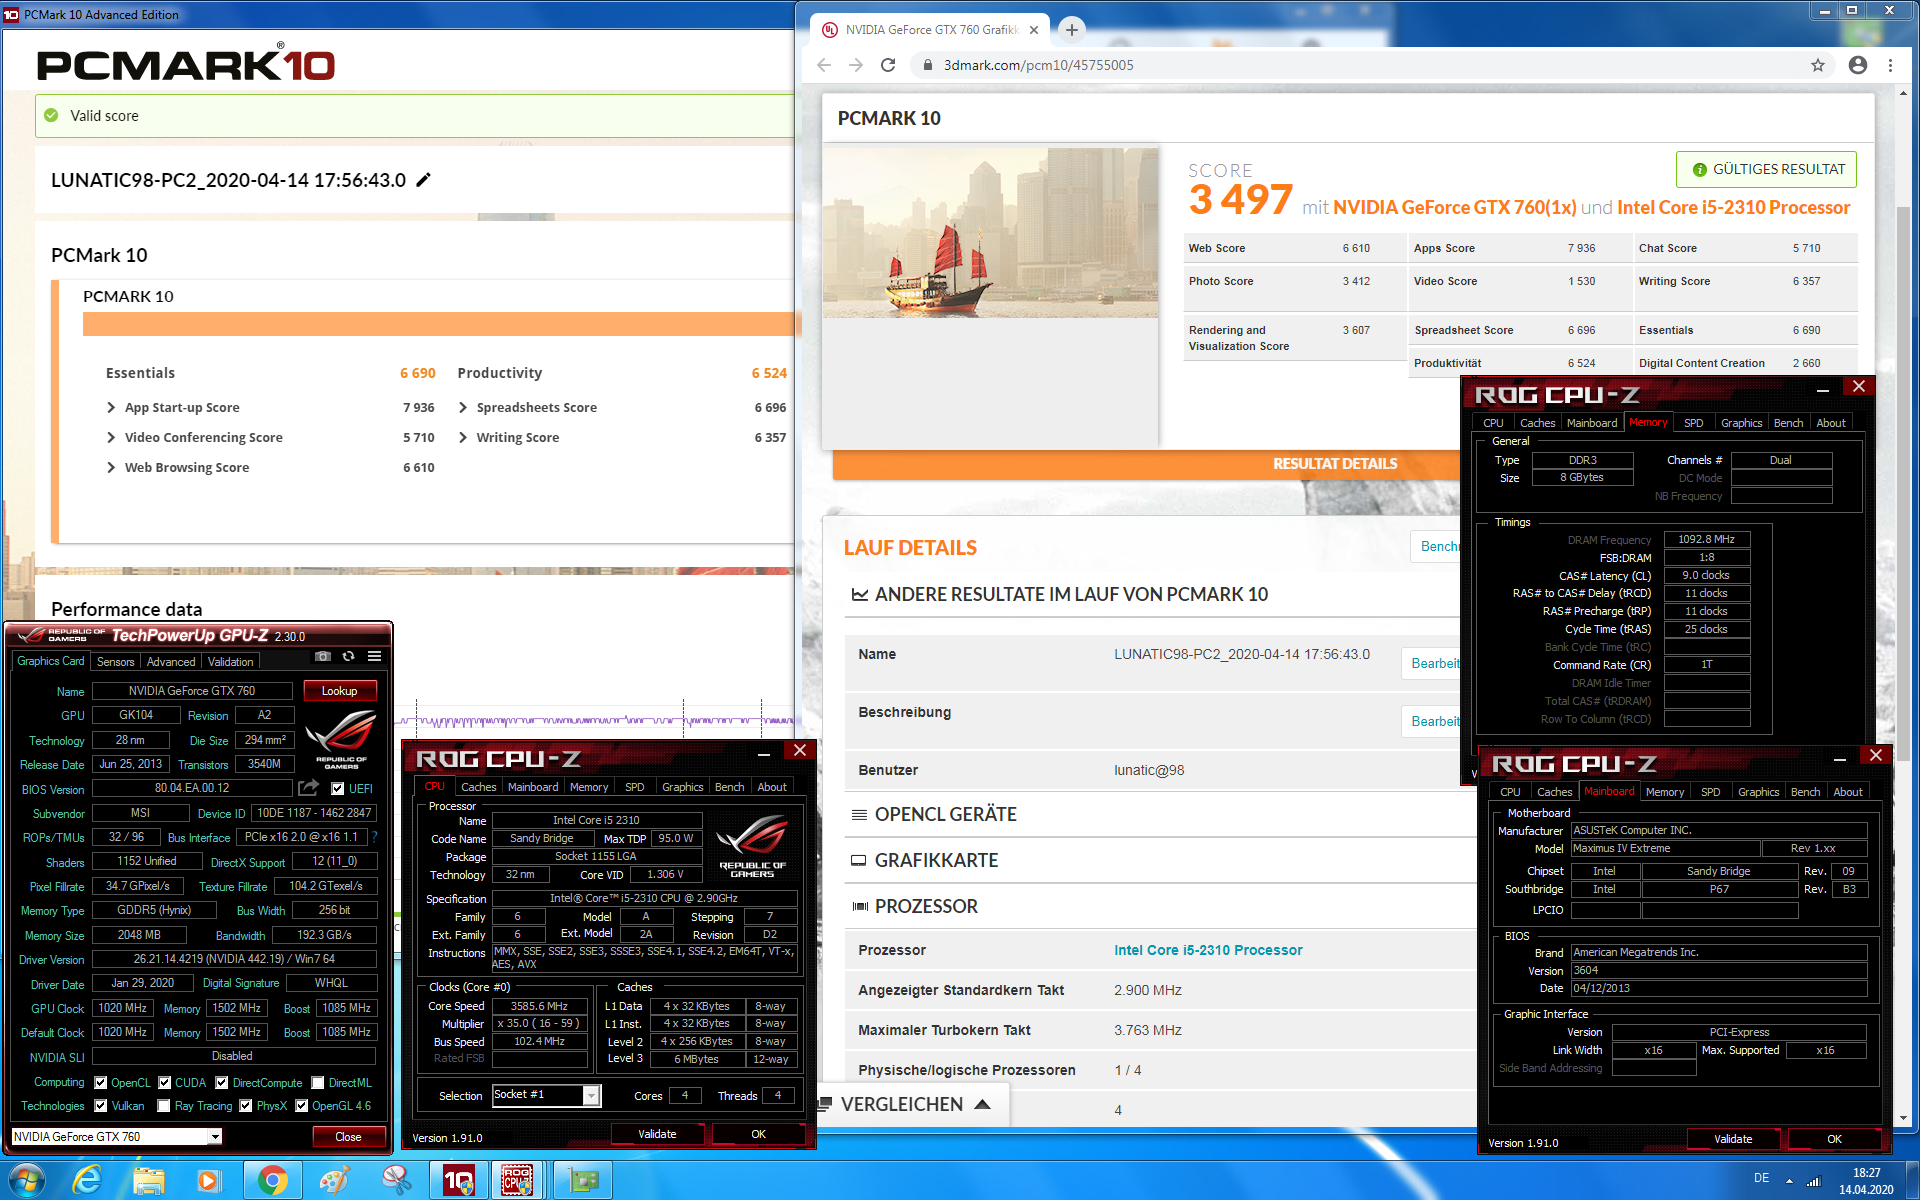The image size is (1920, 1200).
Task: Open the Socket #1 selection dropdown
Action: coord(592,1095)
